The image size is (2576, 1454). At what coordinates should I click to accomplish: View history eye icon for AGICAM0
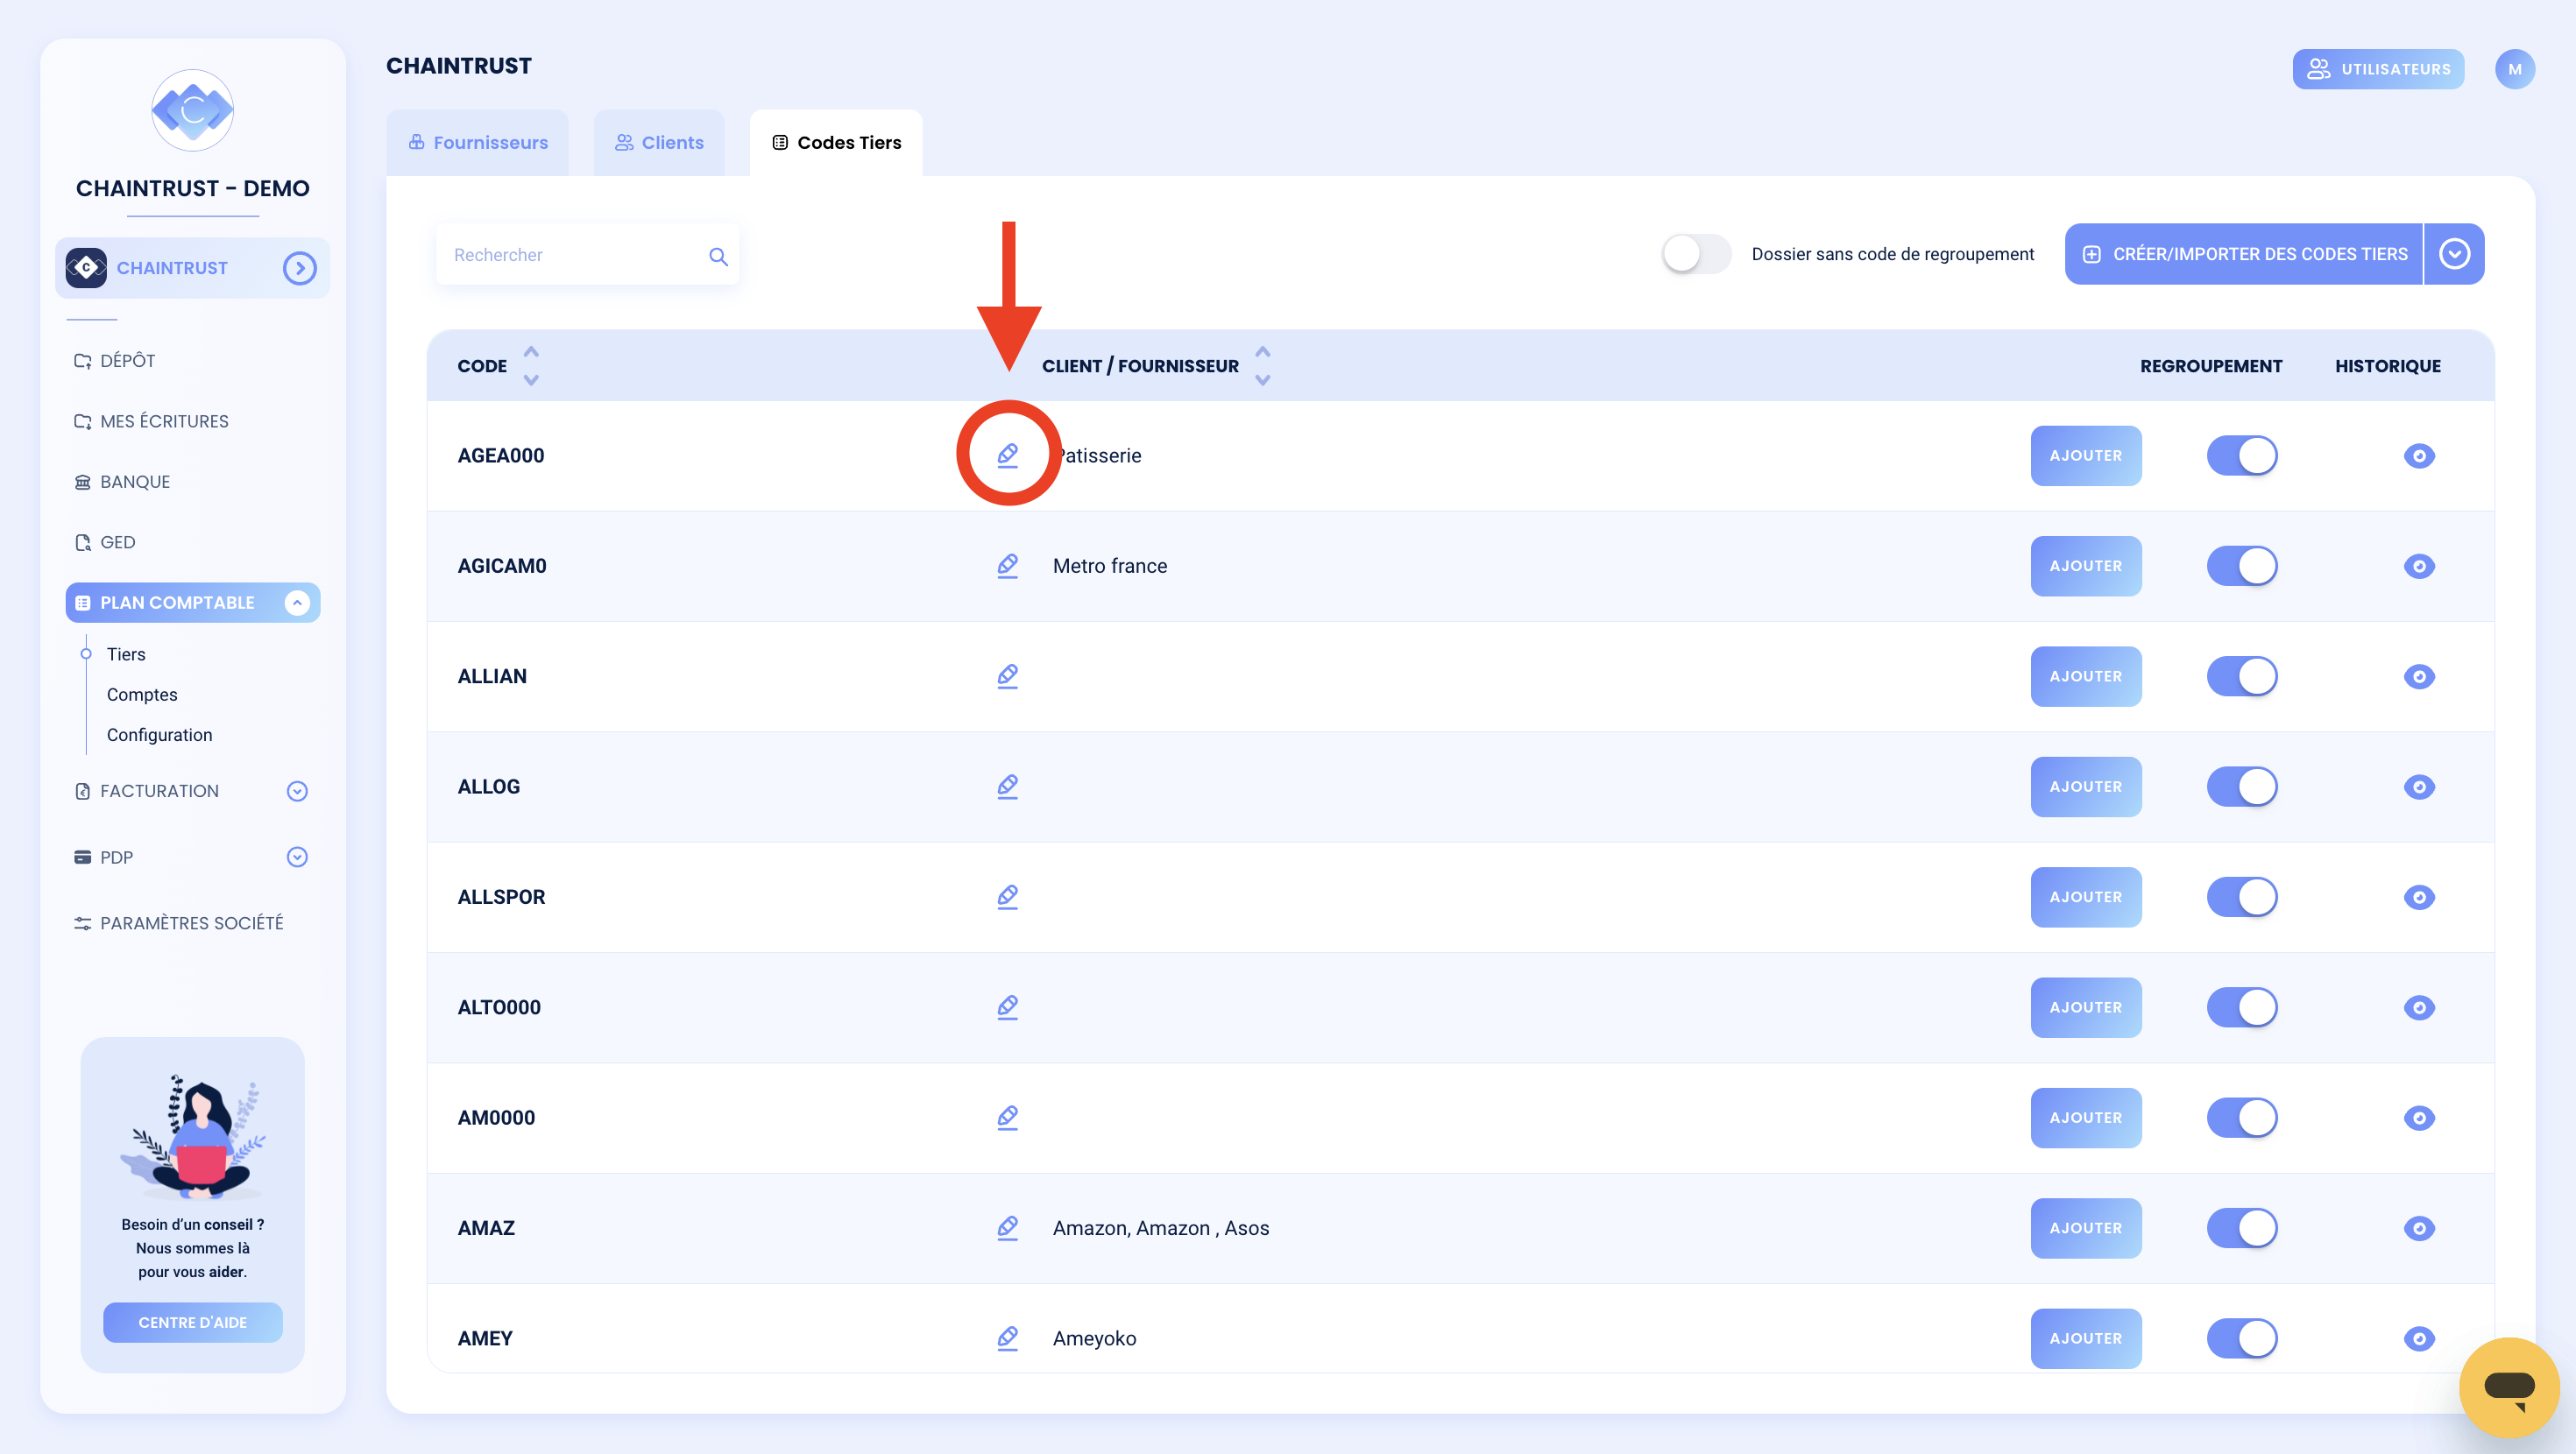[2418, 566]
